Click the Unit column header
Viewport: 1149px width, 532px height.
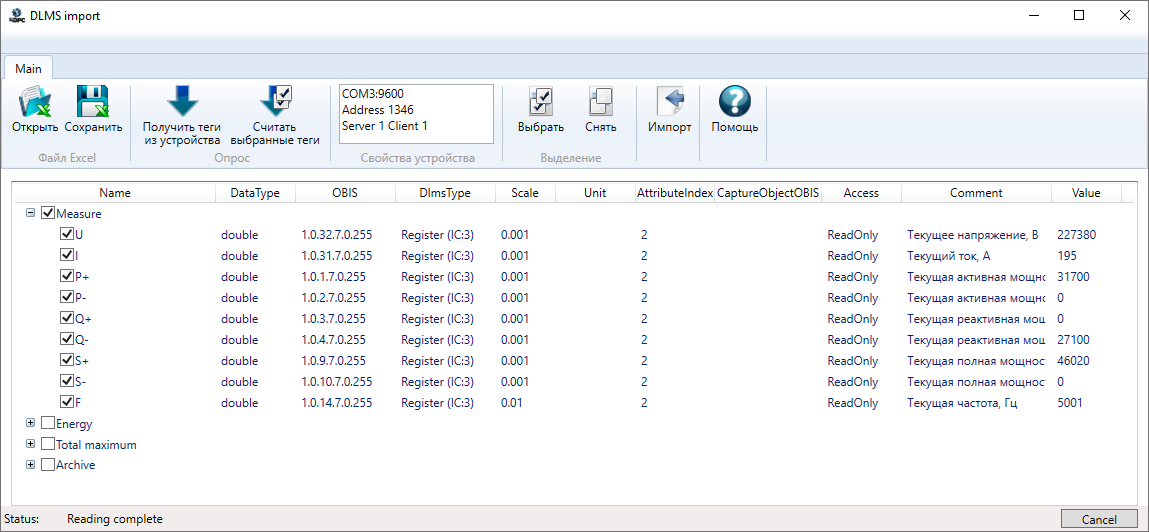[595, 193]
